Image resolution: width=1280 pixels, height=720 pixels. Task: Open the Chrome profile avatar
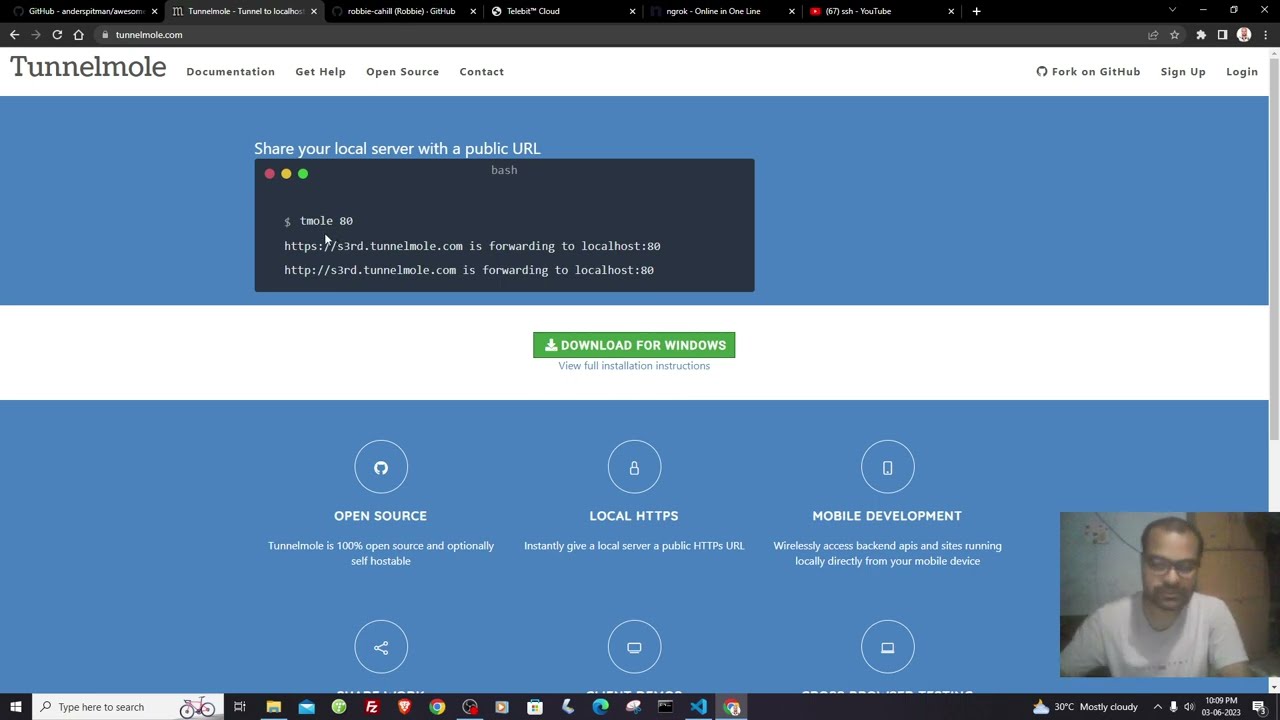point(1244,35)
